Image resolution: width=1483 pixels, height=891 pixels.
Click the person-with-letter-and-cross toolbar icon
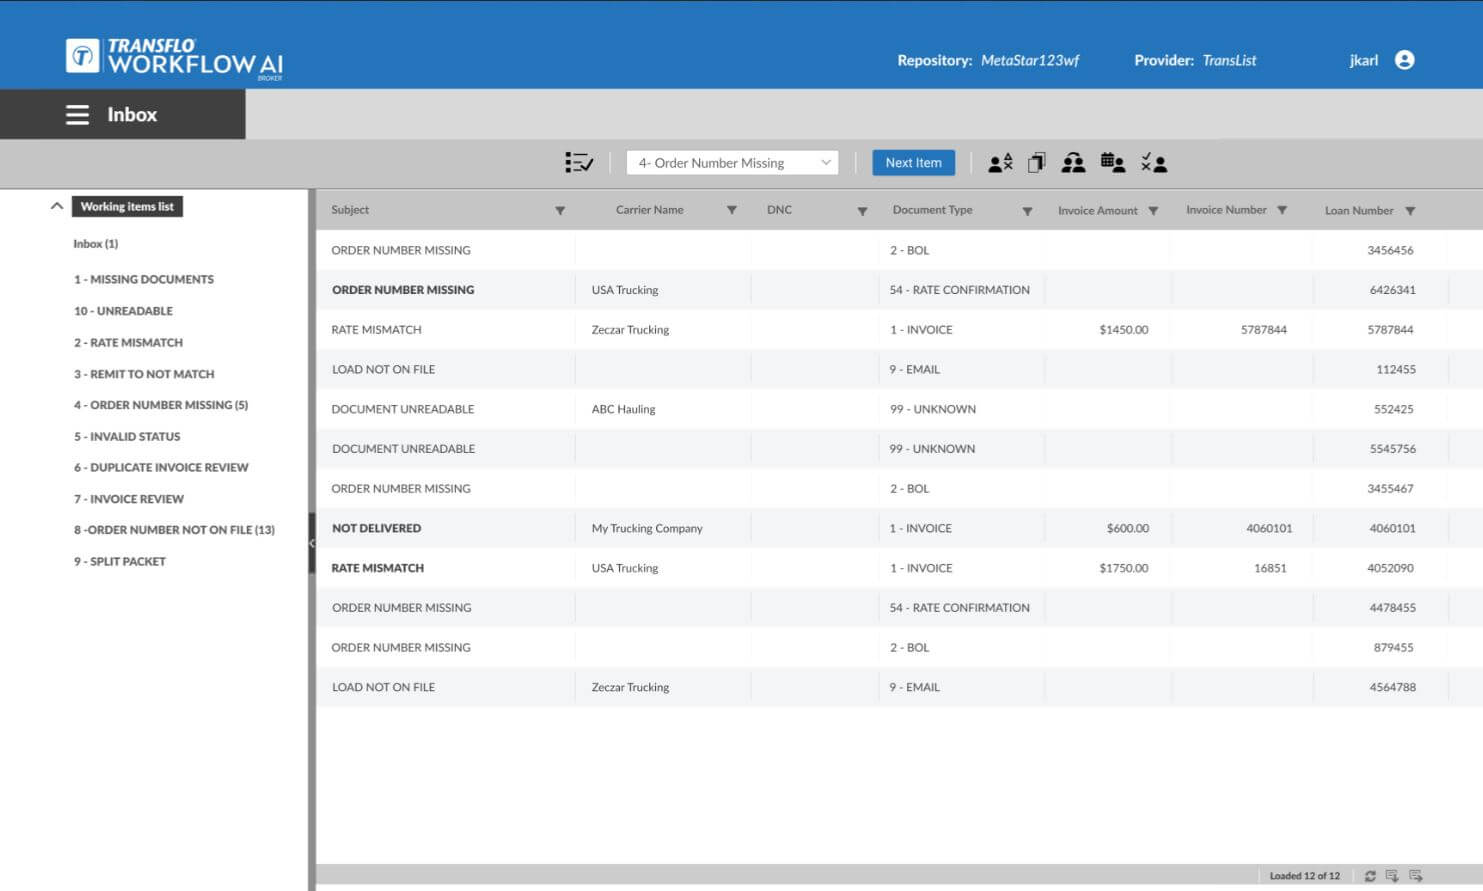(1000, 163)
